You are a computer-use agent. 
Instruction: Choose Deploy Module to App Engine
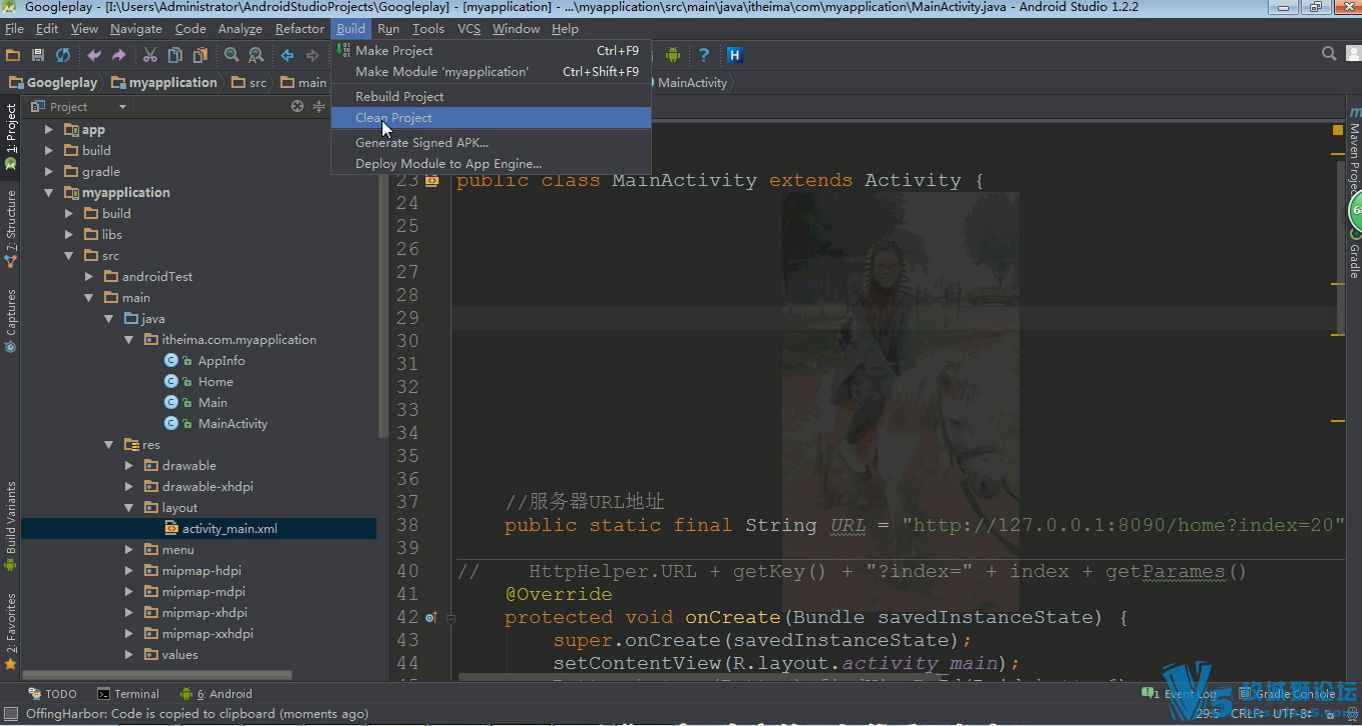[x=491, y=164]
